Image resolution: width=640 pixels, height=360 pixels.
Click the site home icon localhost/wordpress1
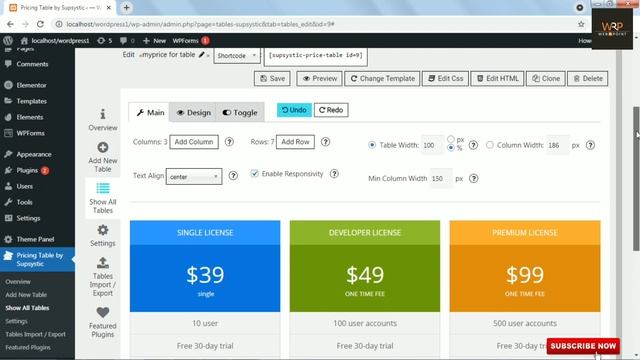(55, 40)
